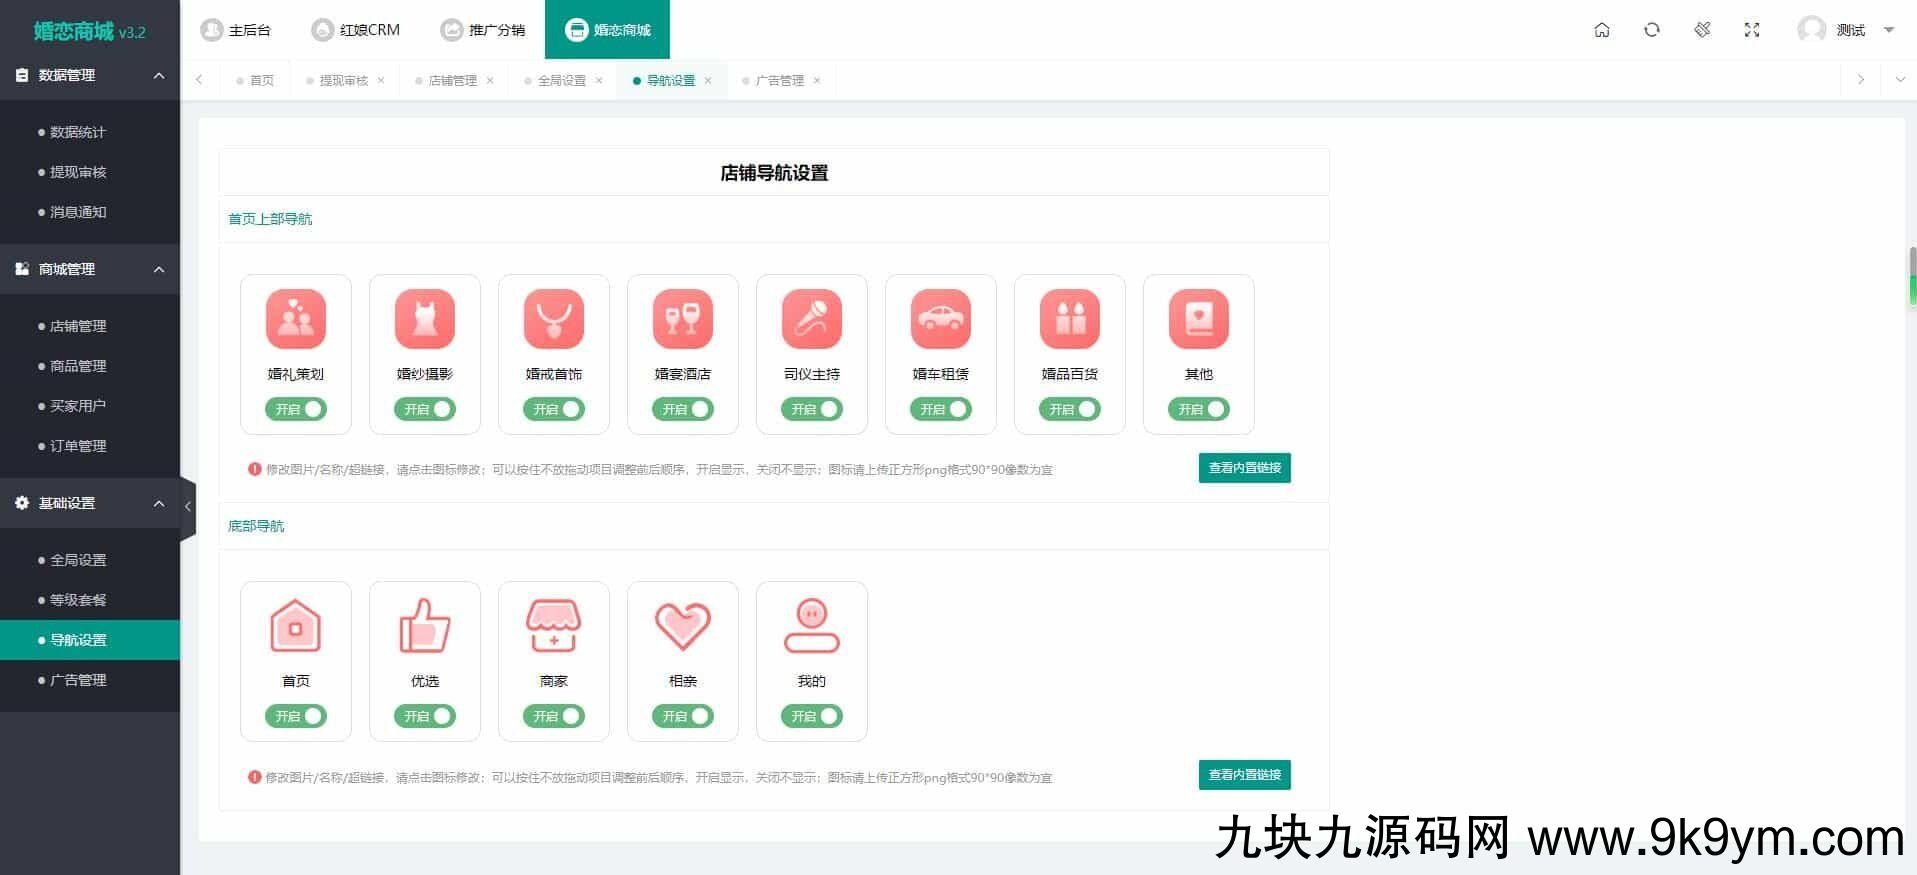Click the 婚礼策划 navigation icon

295,319
